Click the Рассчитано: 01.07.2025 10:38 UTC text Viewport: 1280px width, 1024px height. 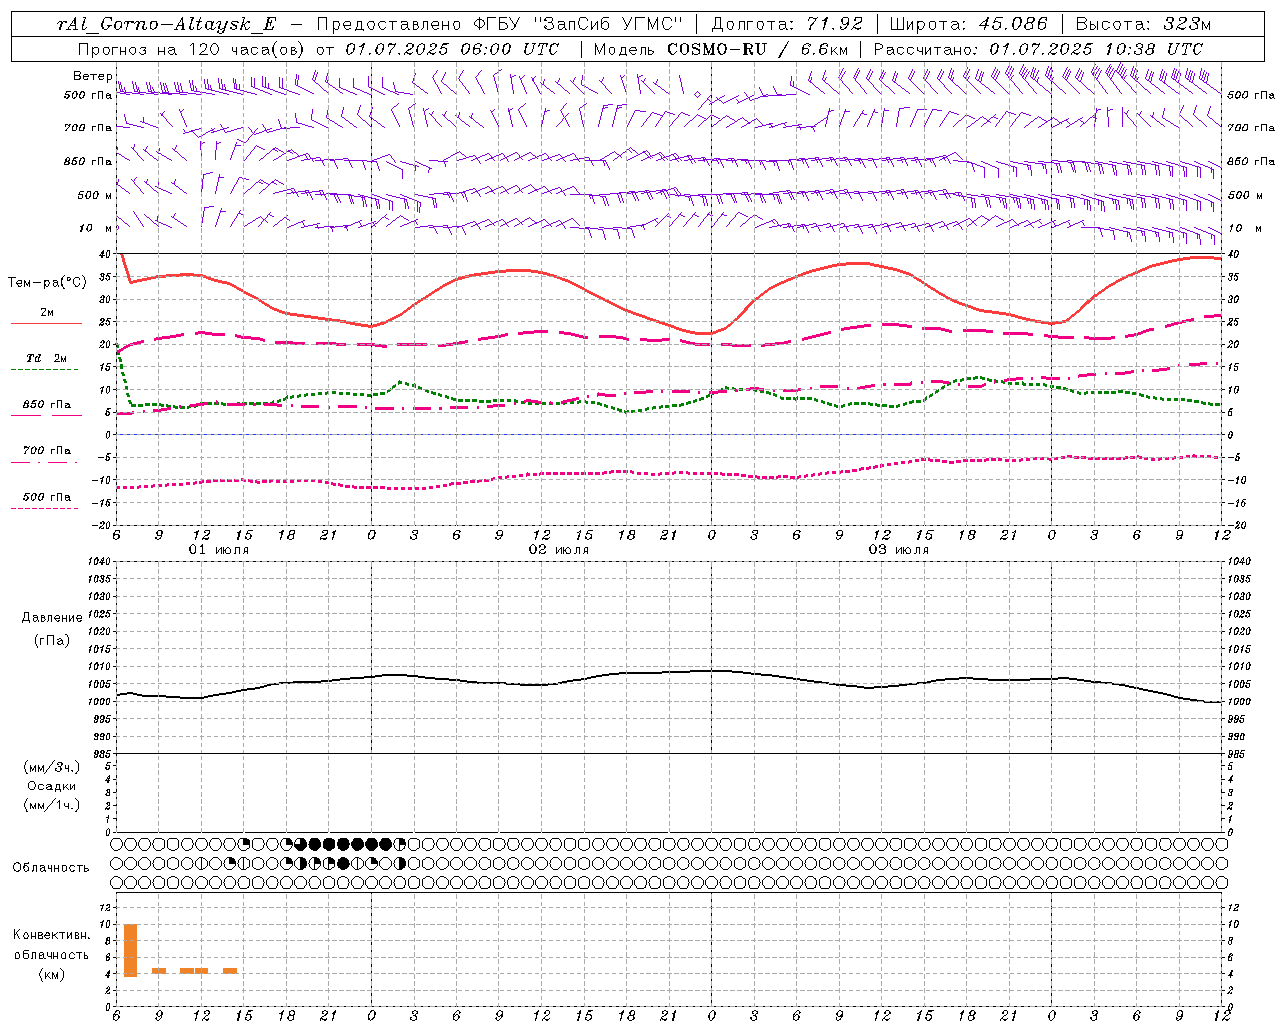(1038, 49)
